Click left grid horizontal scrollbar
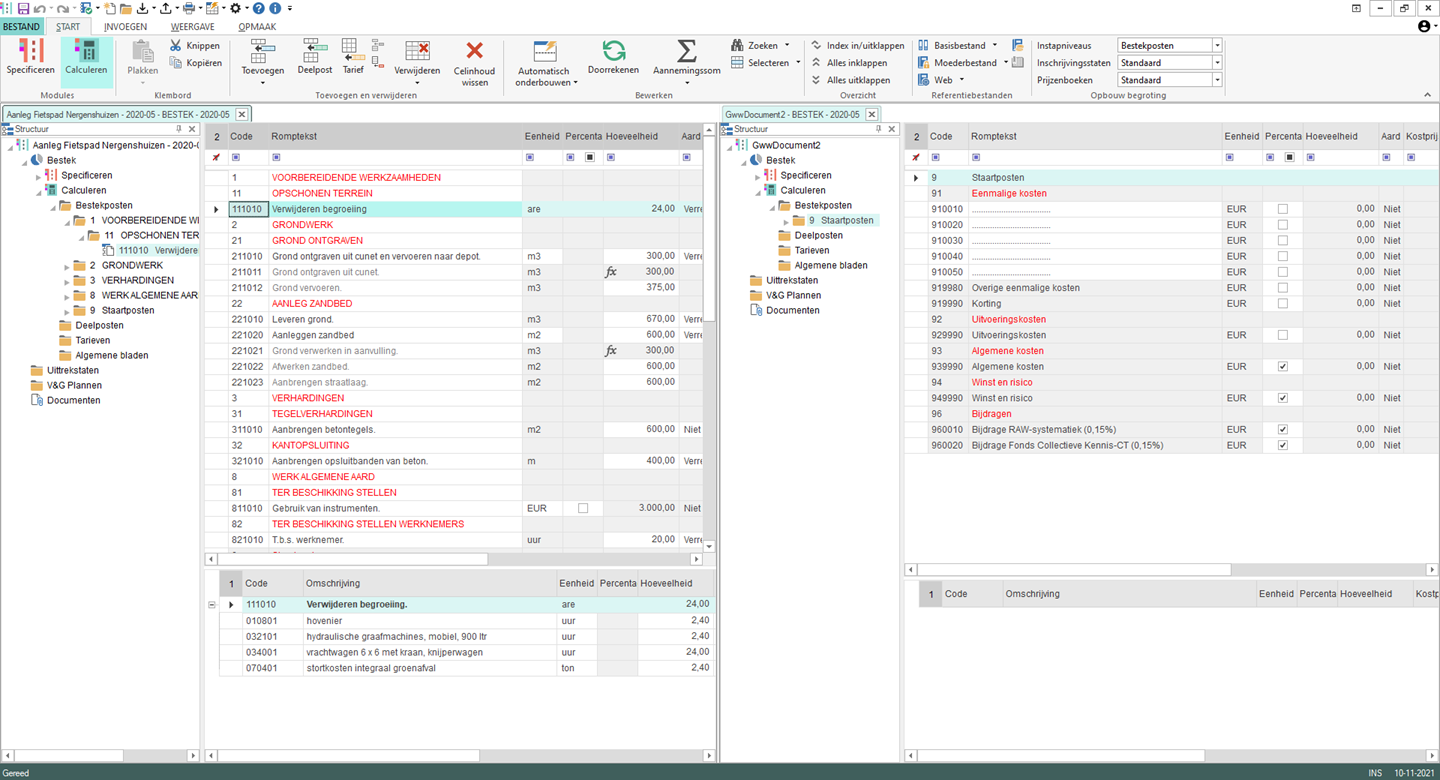Image resolution: width=1440 pixels, height=780 pixels. [x=352, y=559]
